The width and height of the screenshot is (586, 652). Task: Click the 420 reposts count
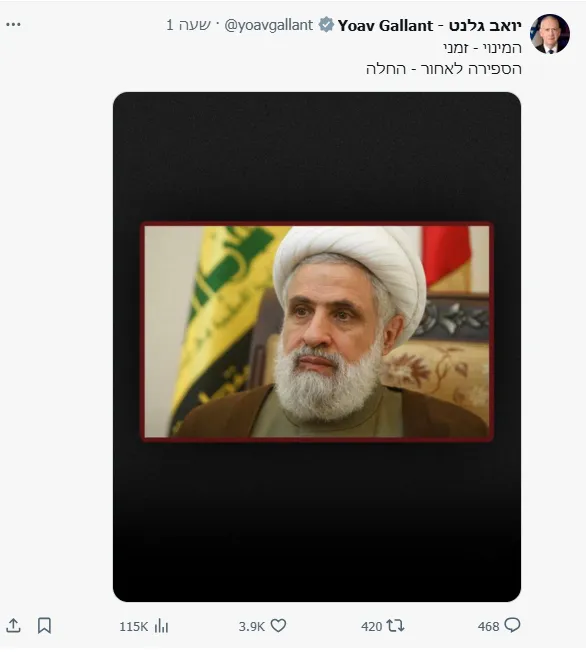tap(371, 627)
